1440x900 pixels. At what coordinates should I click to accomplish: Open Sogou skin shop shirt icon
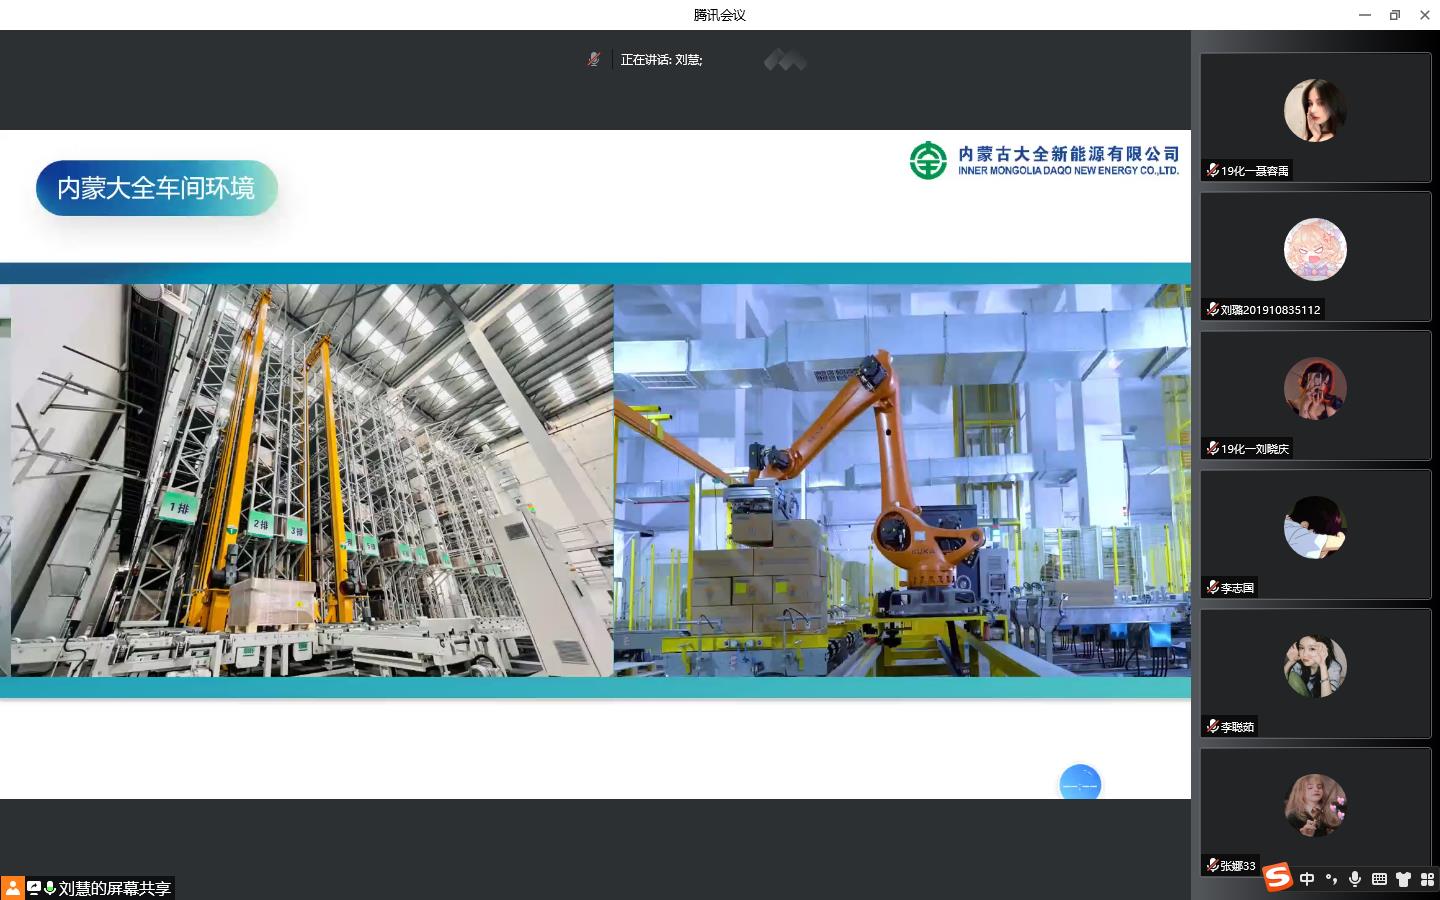[1403, 879]
